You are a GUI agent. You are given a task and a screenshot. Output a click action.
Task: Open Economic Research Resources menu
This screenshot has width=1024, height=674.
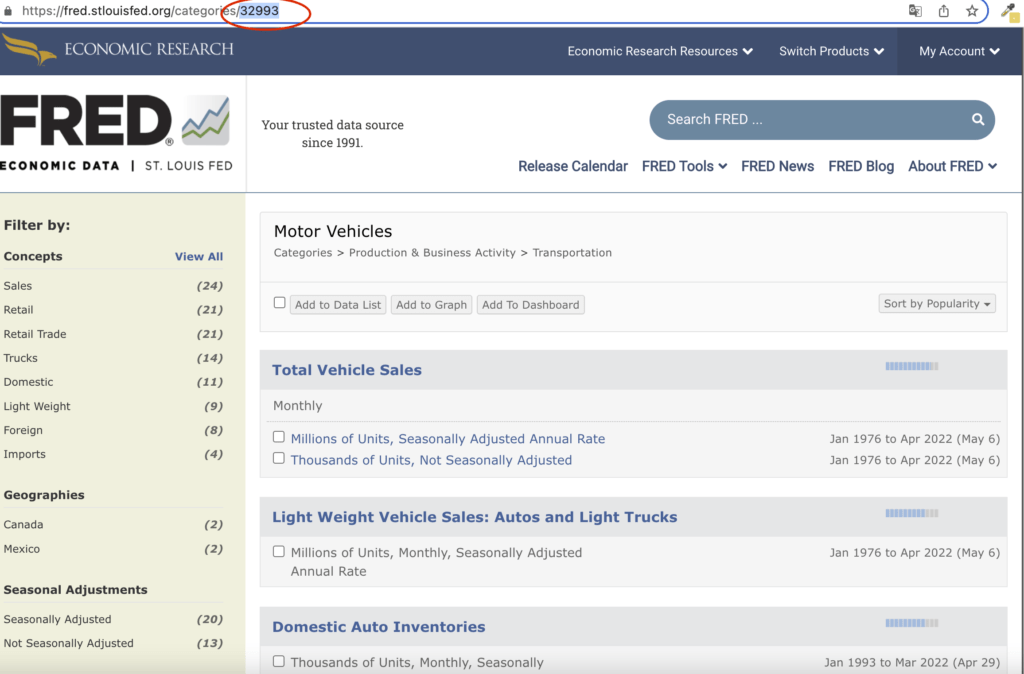point(660,51)
